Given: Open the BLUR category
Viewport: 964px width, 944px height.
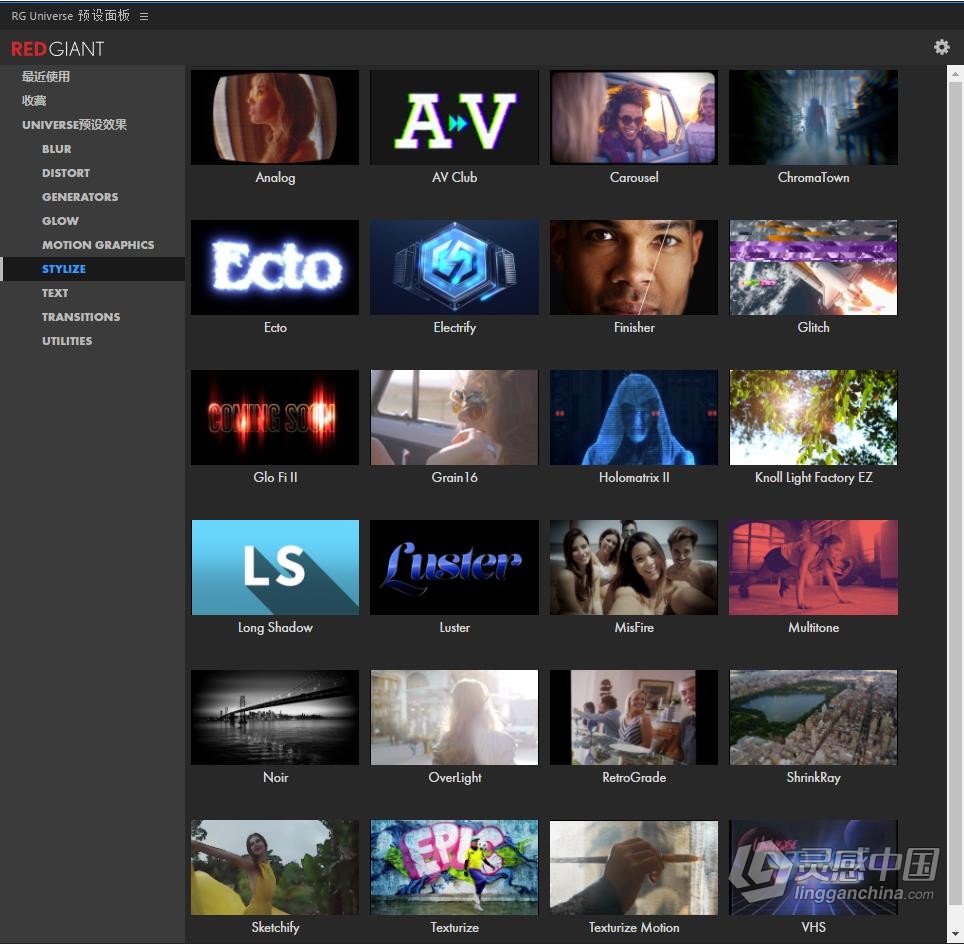Looking at the screenshot, I should (57, 149).
